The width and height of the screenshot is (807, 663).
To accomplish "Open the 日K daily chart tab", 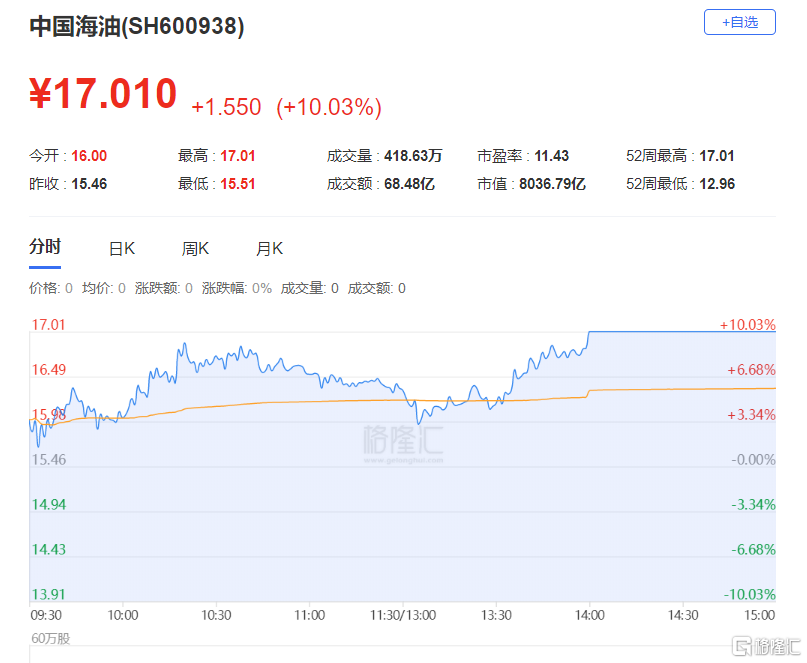I will coord(122,249).
